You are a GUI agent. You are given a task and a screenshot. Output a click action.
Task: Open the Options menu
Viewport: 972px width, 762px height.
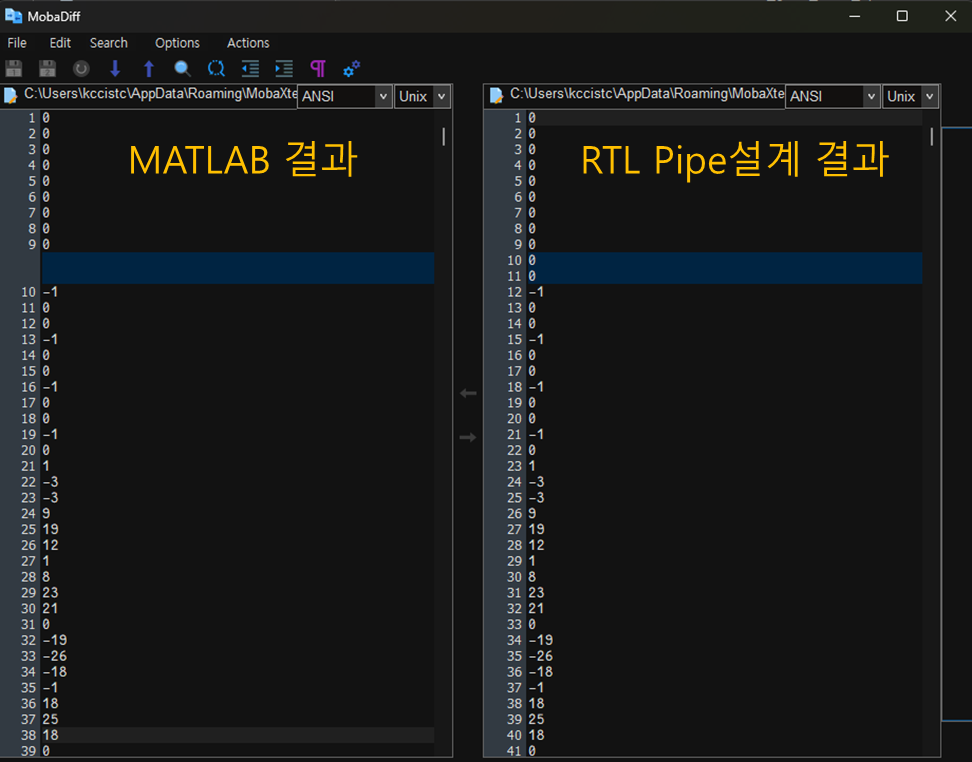coord(177,43)
